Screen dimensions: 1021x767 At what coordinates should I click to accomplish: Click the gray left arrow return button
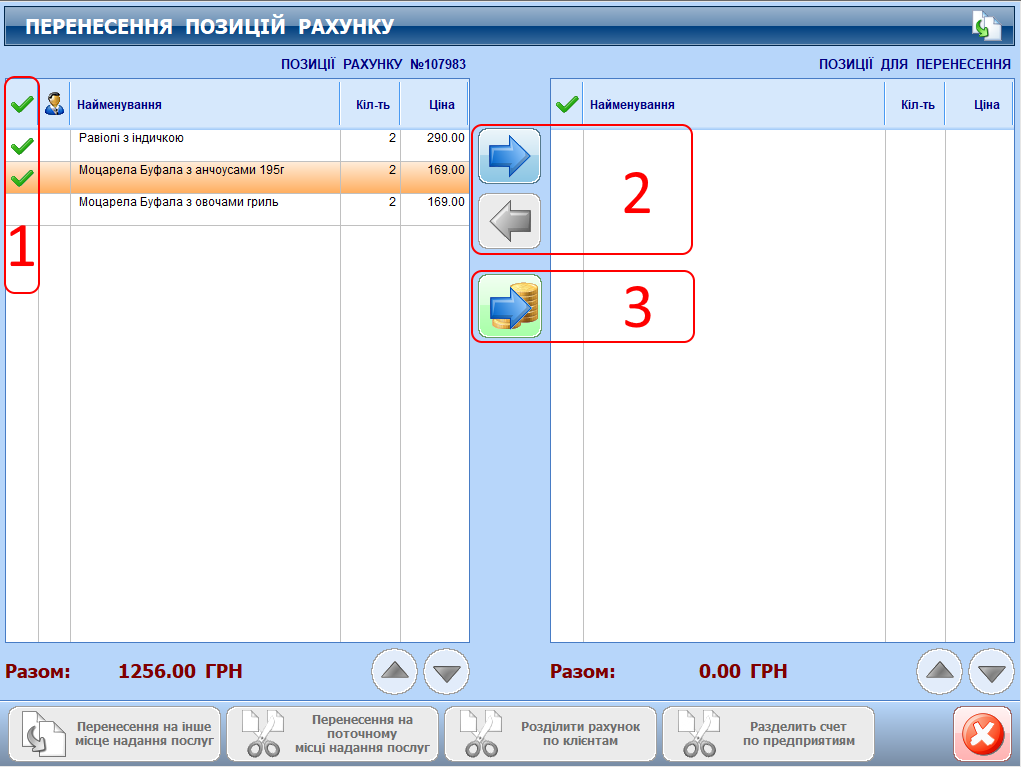point(509,221)
